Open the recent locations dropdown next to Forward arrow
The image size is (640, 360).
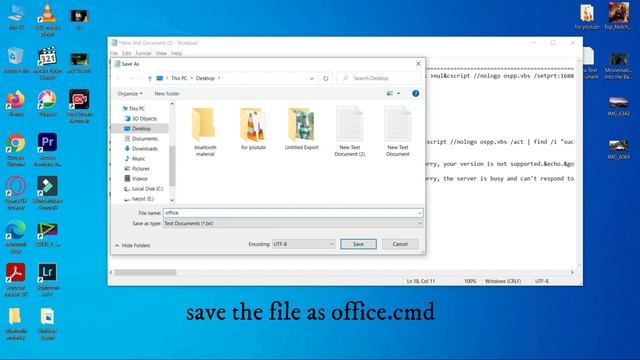pyautogui.click(x=141, y=78)
